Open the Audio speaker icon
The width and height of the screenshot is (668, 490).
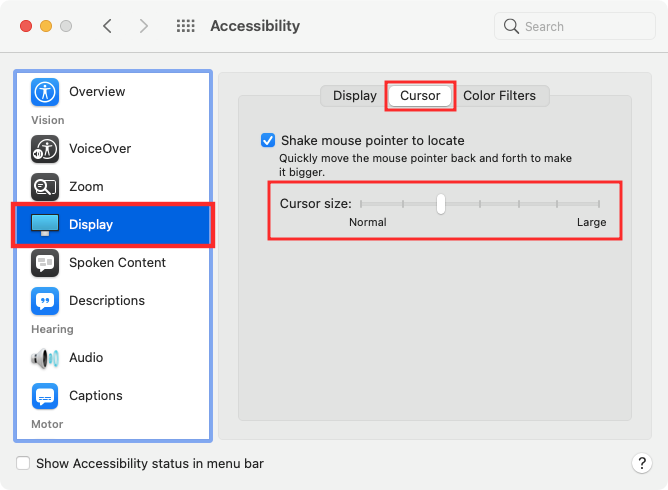(45, 358)
